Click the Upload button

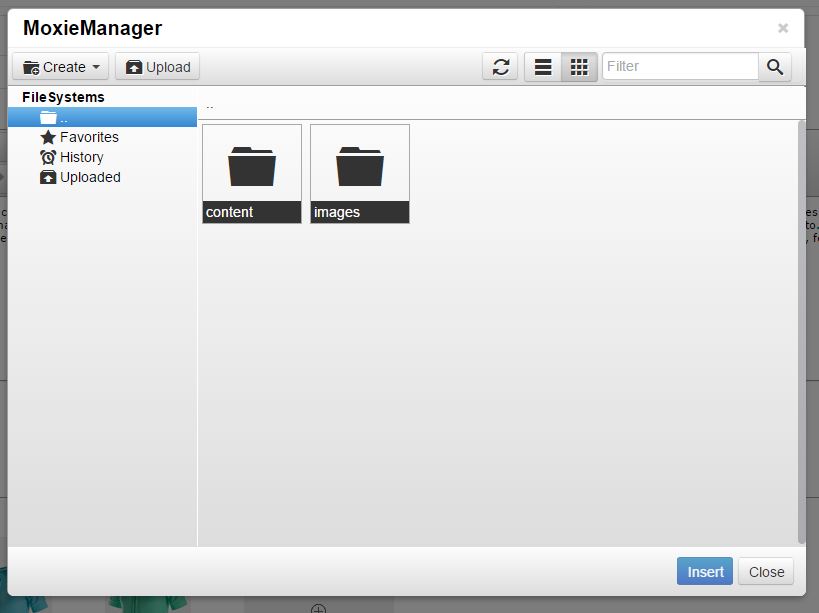(157, 66)
